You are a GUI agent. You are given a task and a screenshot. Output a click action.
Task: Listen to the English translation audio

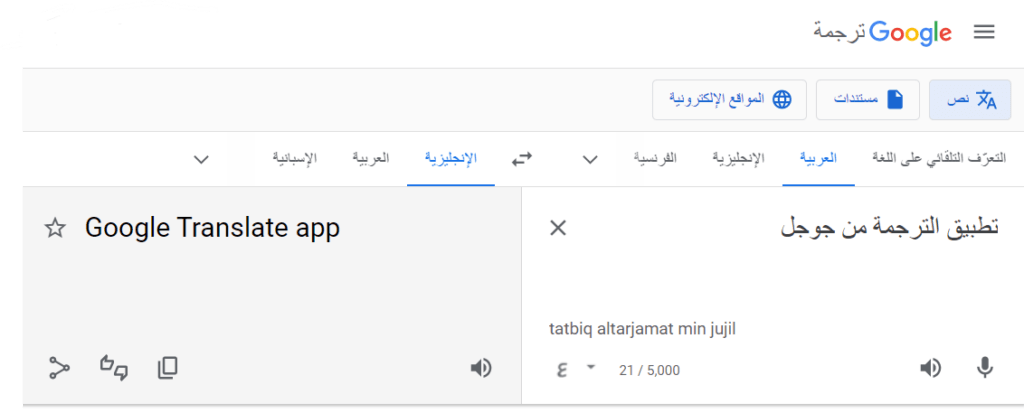(x=481, y=368)
